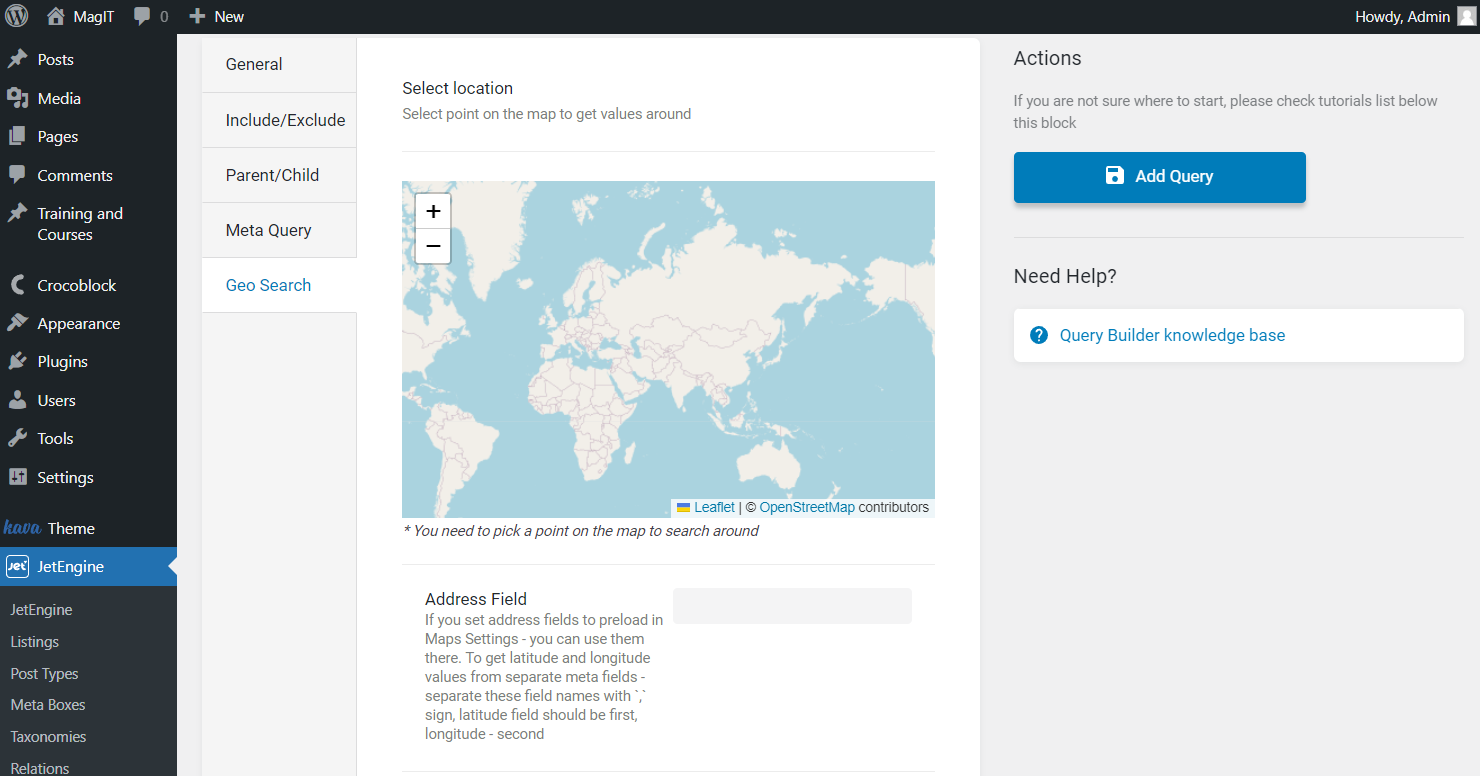The width and height of the screenshot is (1480, 776).
Task: Click the MagIT site name link
Action: tap(94, 16)
